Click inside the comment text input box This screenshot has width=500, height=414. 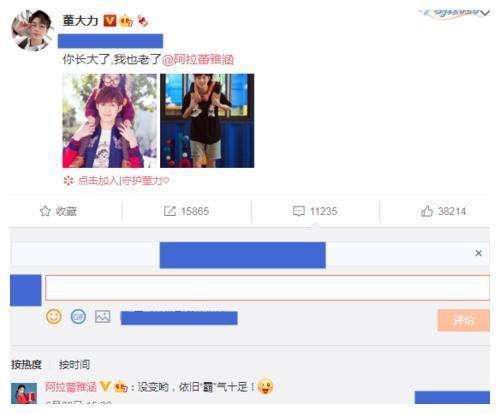click(267, 288)
